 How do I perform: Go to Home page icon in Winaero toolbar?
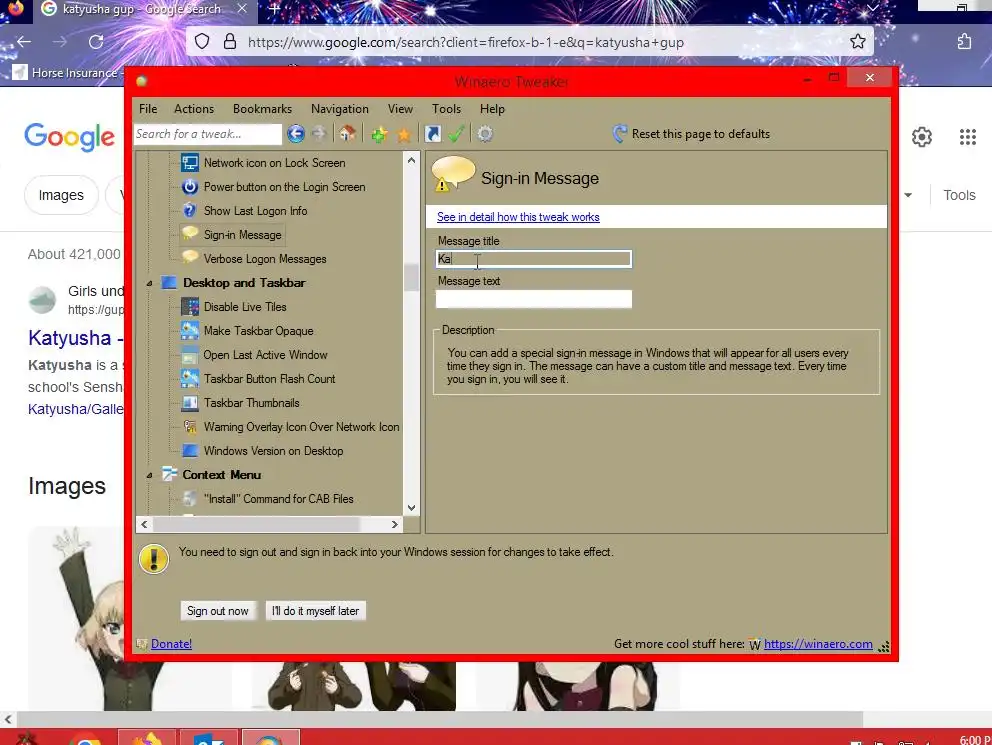click(x=347, y=134)
